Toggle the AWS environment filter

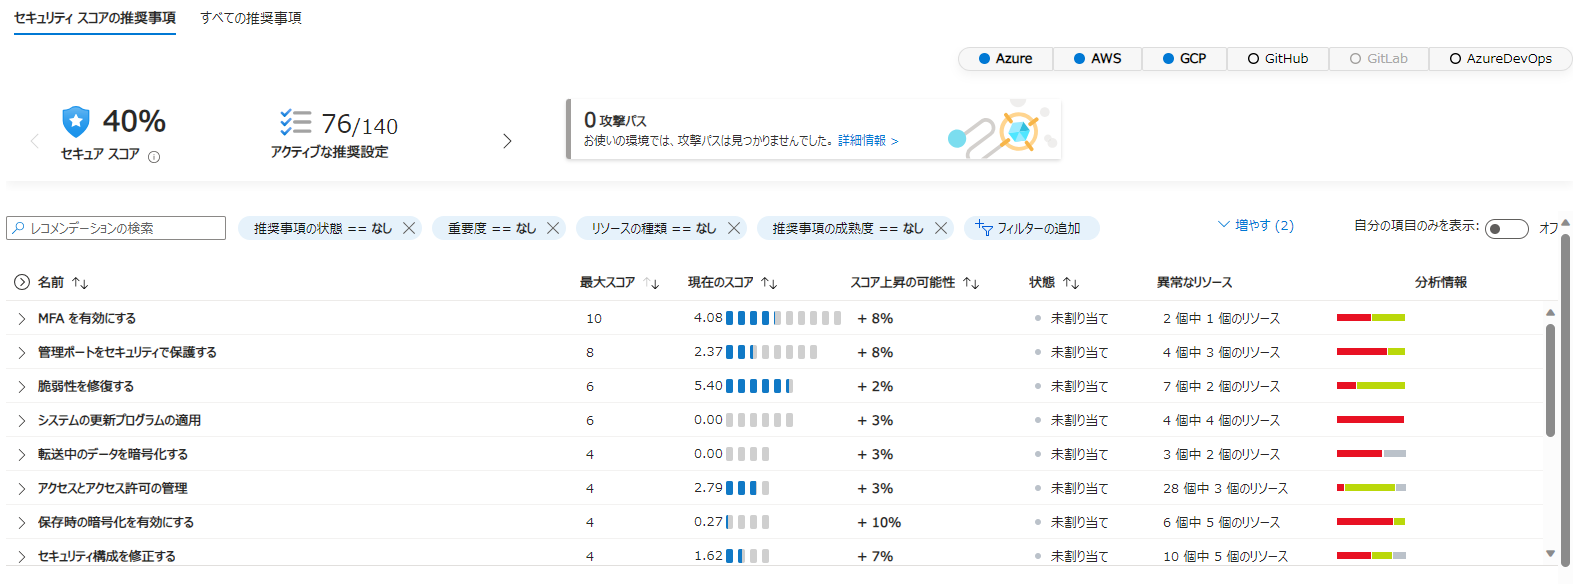click(1097, 59)
